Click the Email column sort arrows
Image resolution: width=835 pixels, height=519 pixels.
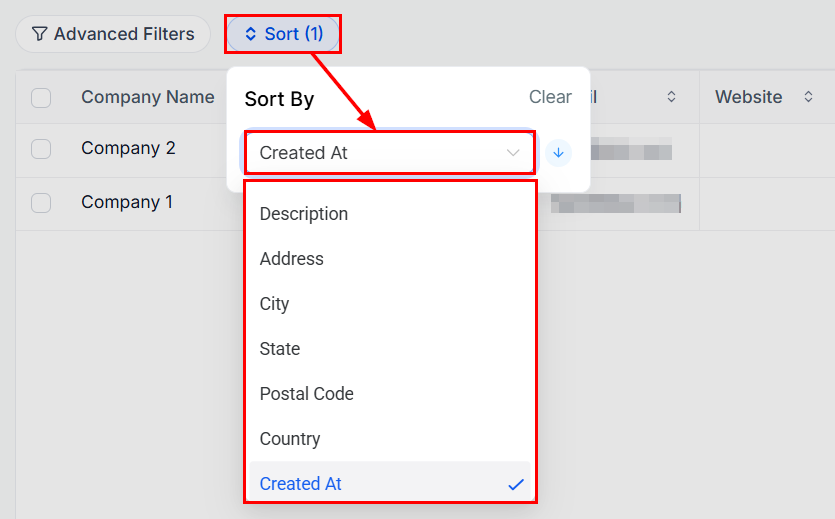tap(671, 97)
